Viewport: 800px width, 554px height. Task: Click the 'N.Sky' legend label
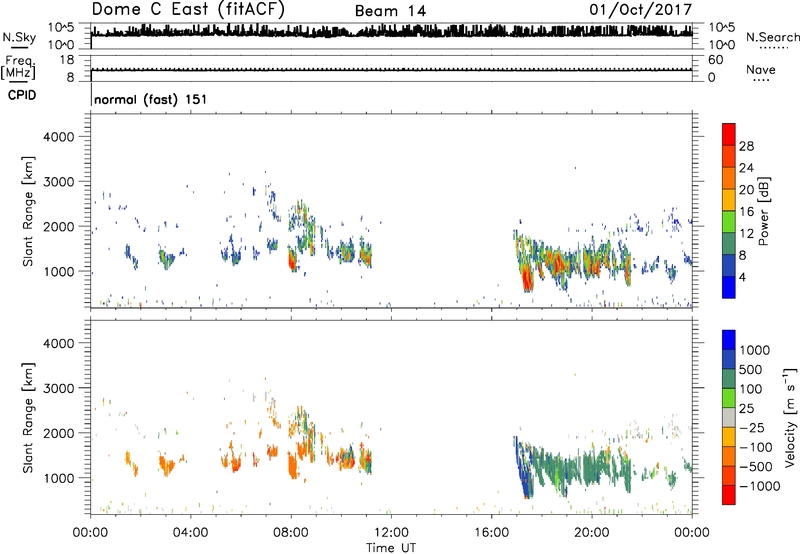(x=19, y=37)
